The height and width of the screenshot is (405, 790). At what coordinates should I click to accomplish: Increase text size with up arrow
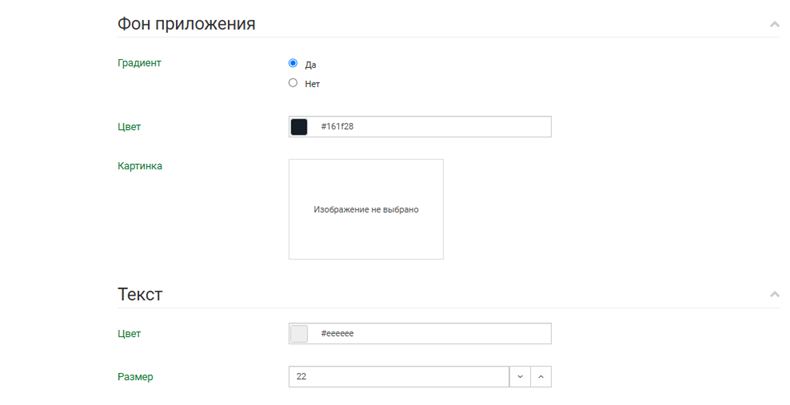[x=541, y=377]
